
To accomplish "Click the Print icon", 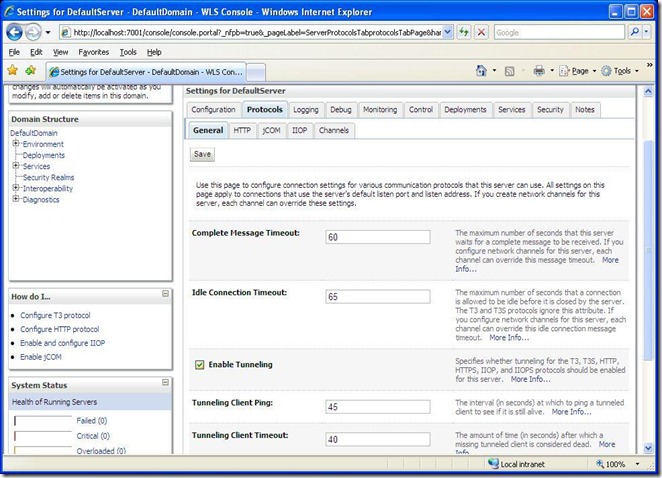I will click(x=539, y=71).
